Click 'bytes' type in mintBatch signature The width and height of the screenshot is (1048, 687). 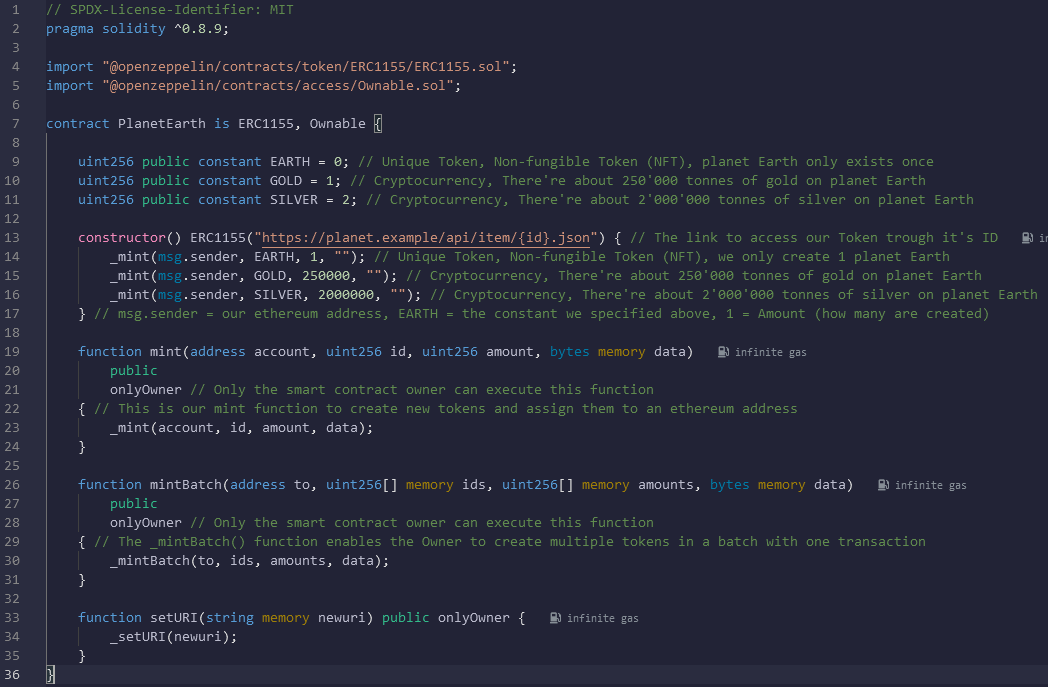coord(730,485)
